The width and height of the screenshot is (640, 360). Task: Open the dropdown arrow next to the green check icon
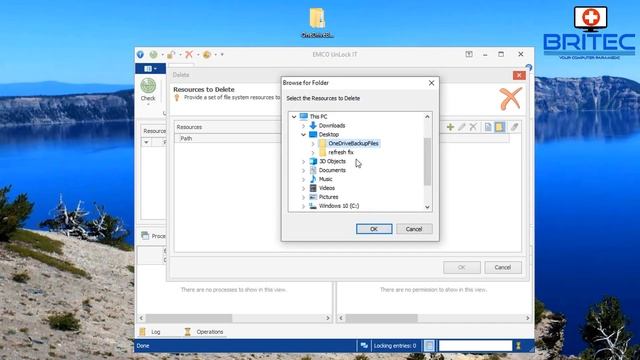(x=162, y=54)
